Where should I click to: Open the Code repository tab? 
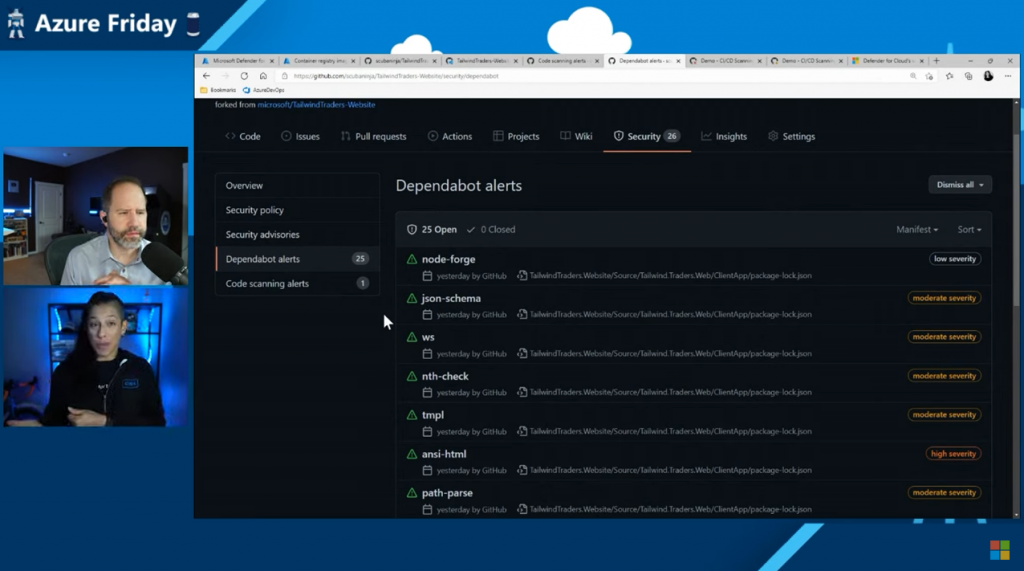coord(243,137)
